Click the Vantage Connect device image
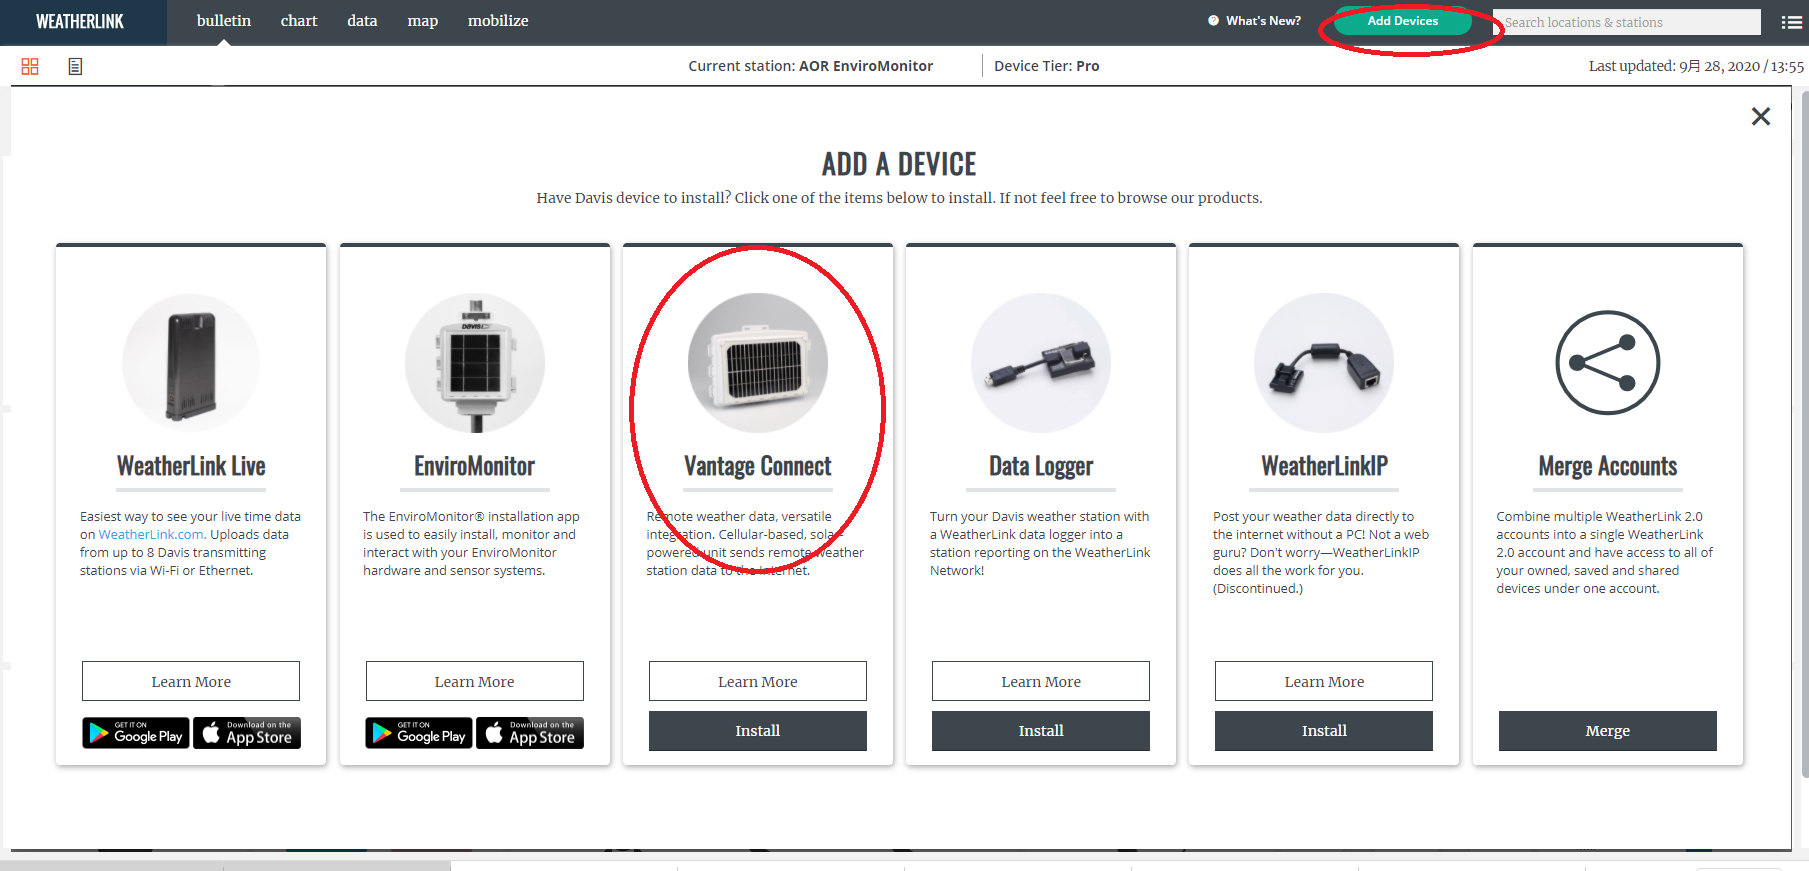Viewport: 1809px width, 871px height. 758,363
